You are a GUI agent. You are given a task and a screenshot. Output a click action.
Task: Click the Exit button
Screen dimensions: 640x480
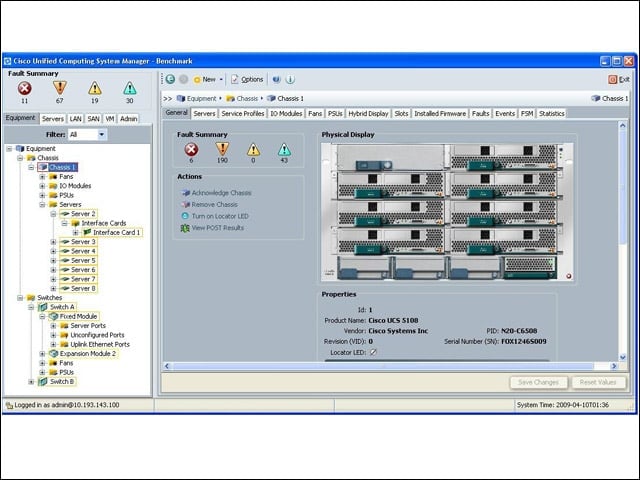[619, 80]
